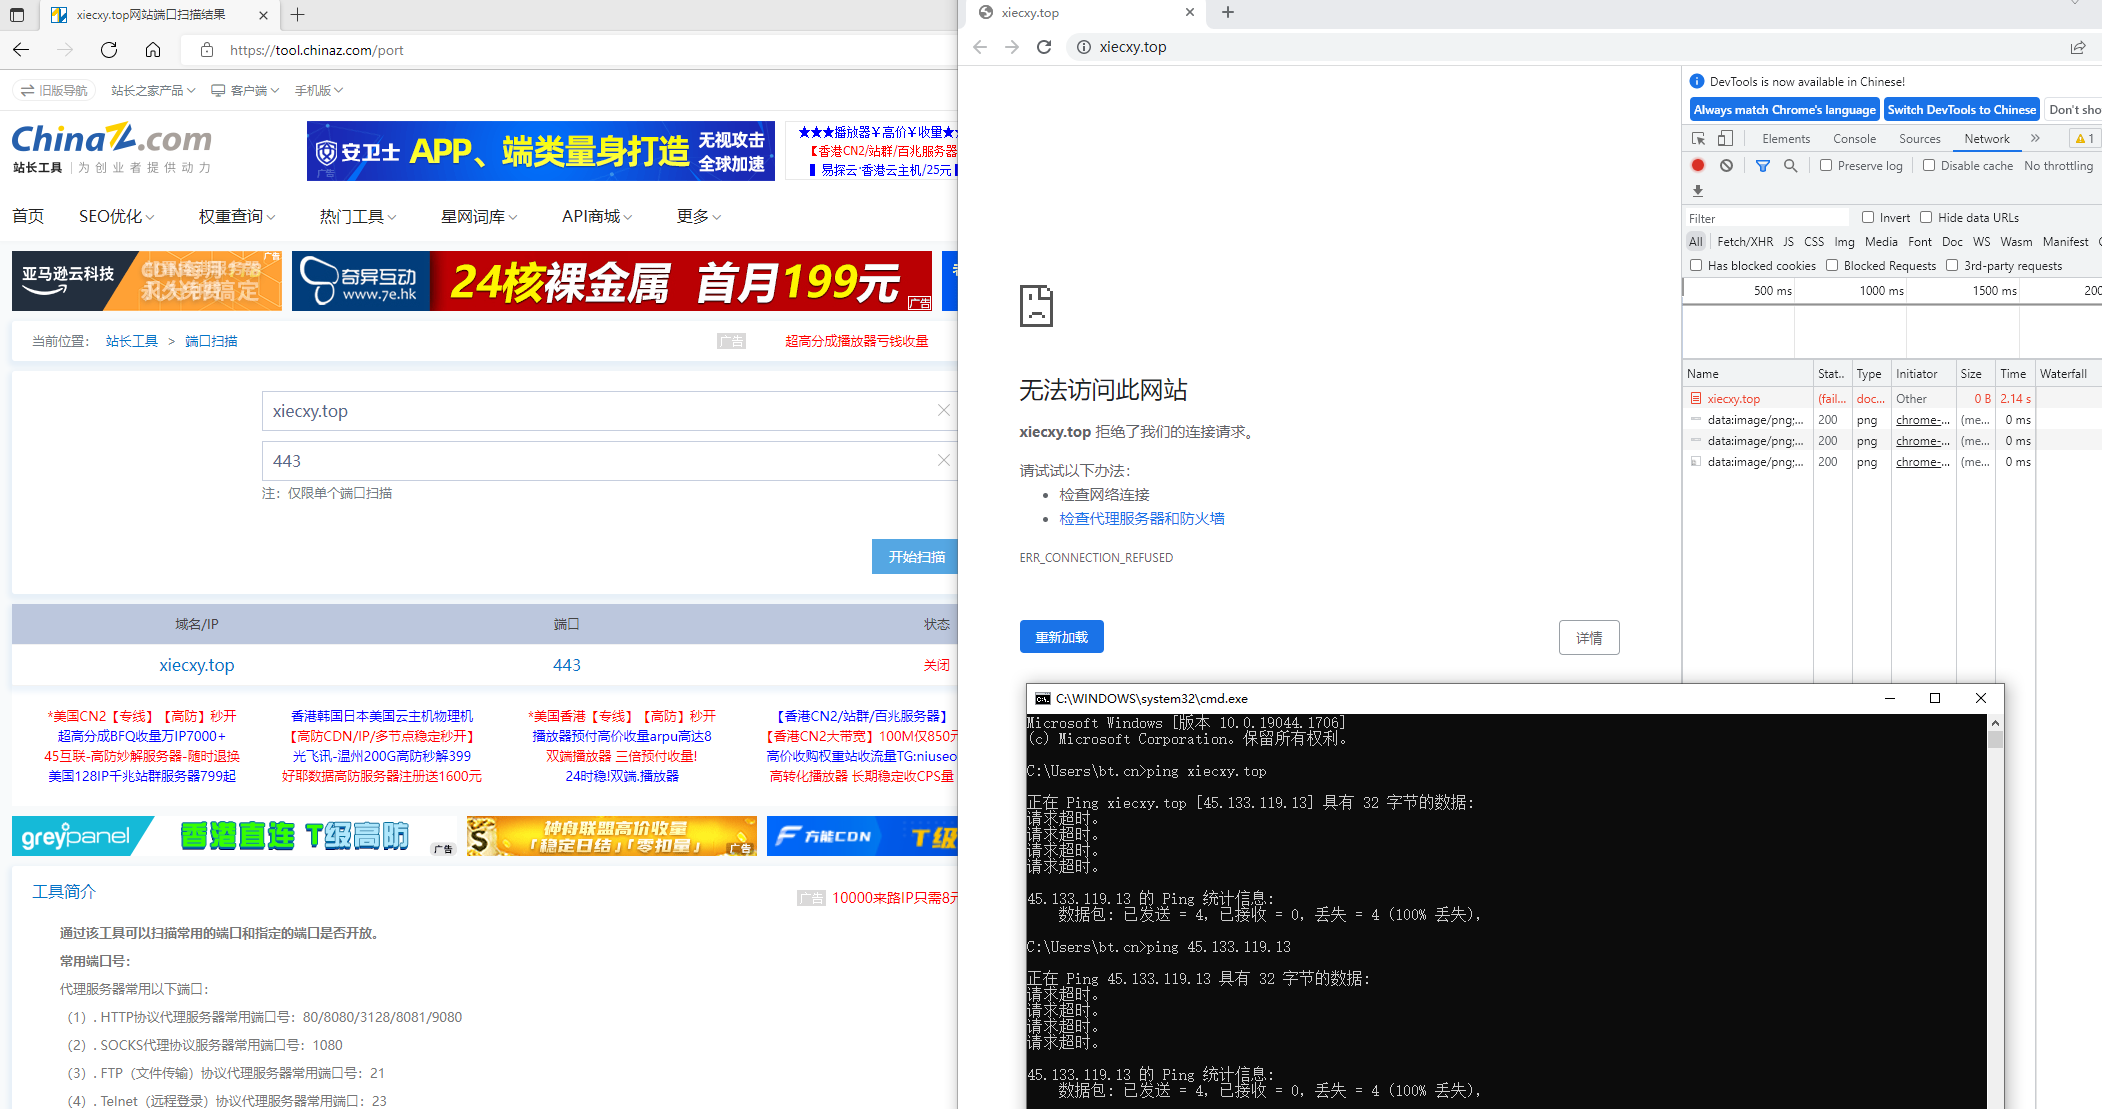This screenshot has height=1109, width=2102.
Task: Toggle the device toolbar icon in DevTools
Action: [x=1725, y=139]
